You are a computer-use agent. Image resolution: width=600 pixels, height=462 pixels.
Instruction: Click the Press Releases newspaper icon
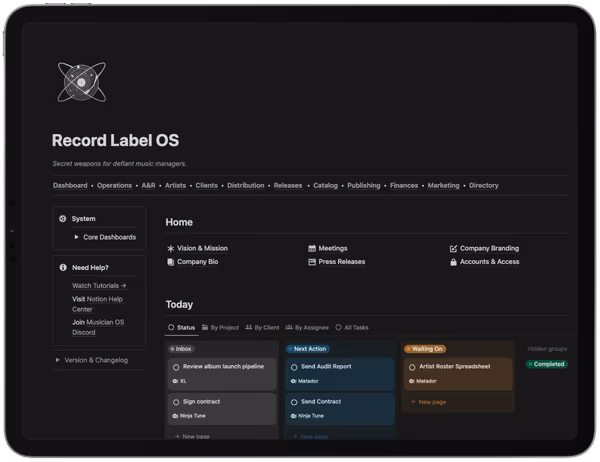(x=312, y=262)
